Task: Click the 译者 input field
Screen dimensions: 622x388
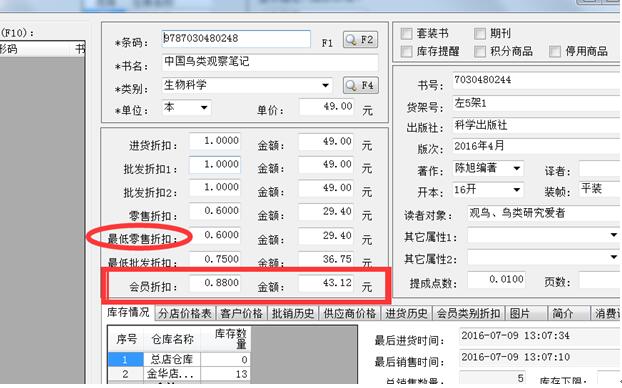Action: (599, 169)
